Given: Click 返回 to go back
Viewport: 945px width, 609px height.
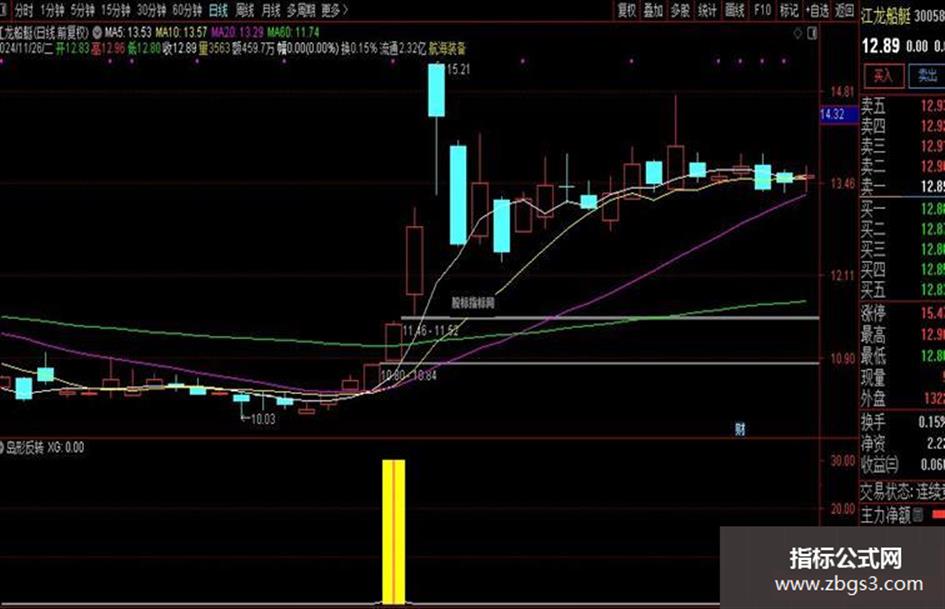Looking at the screenshot, I should pyautogui.click(x=845, y=10).
